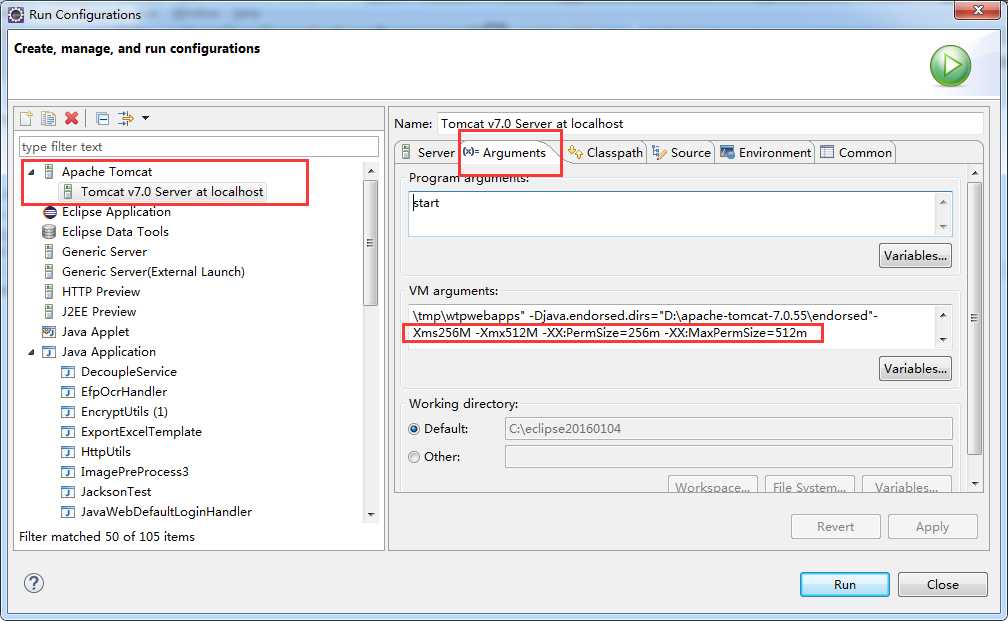The image size is (1008, 621).
Task: Select EncryptUtils (1) configuration
Action: pyautogui.click(x=124, y=411)
